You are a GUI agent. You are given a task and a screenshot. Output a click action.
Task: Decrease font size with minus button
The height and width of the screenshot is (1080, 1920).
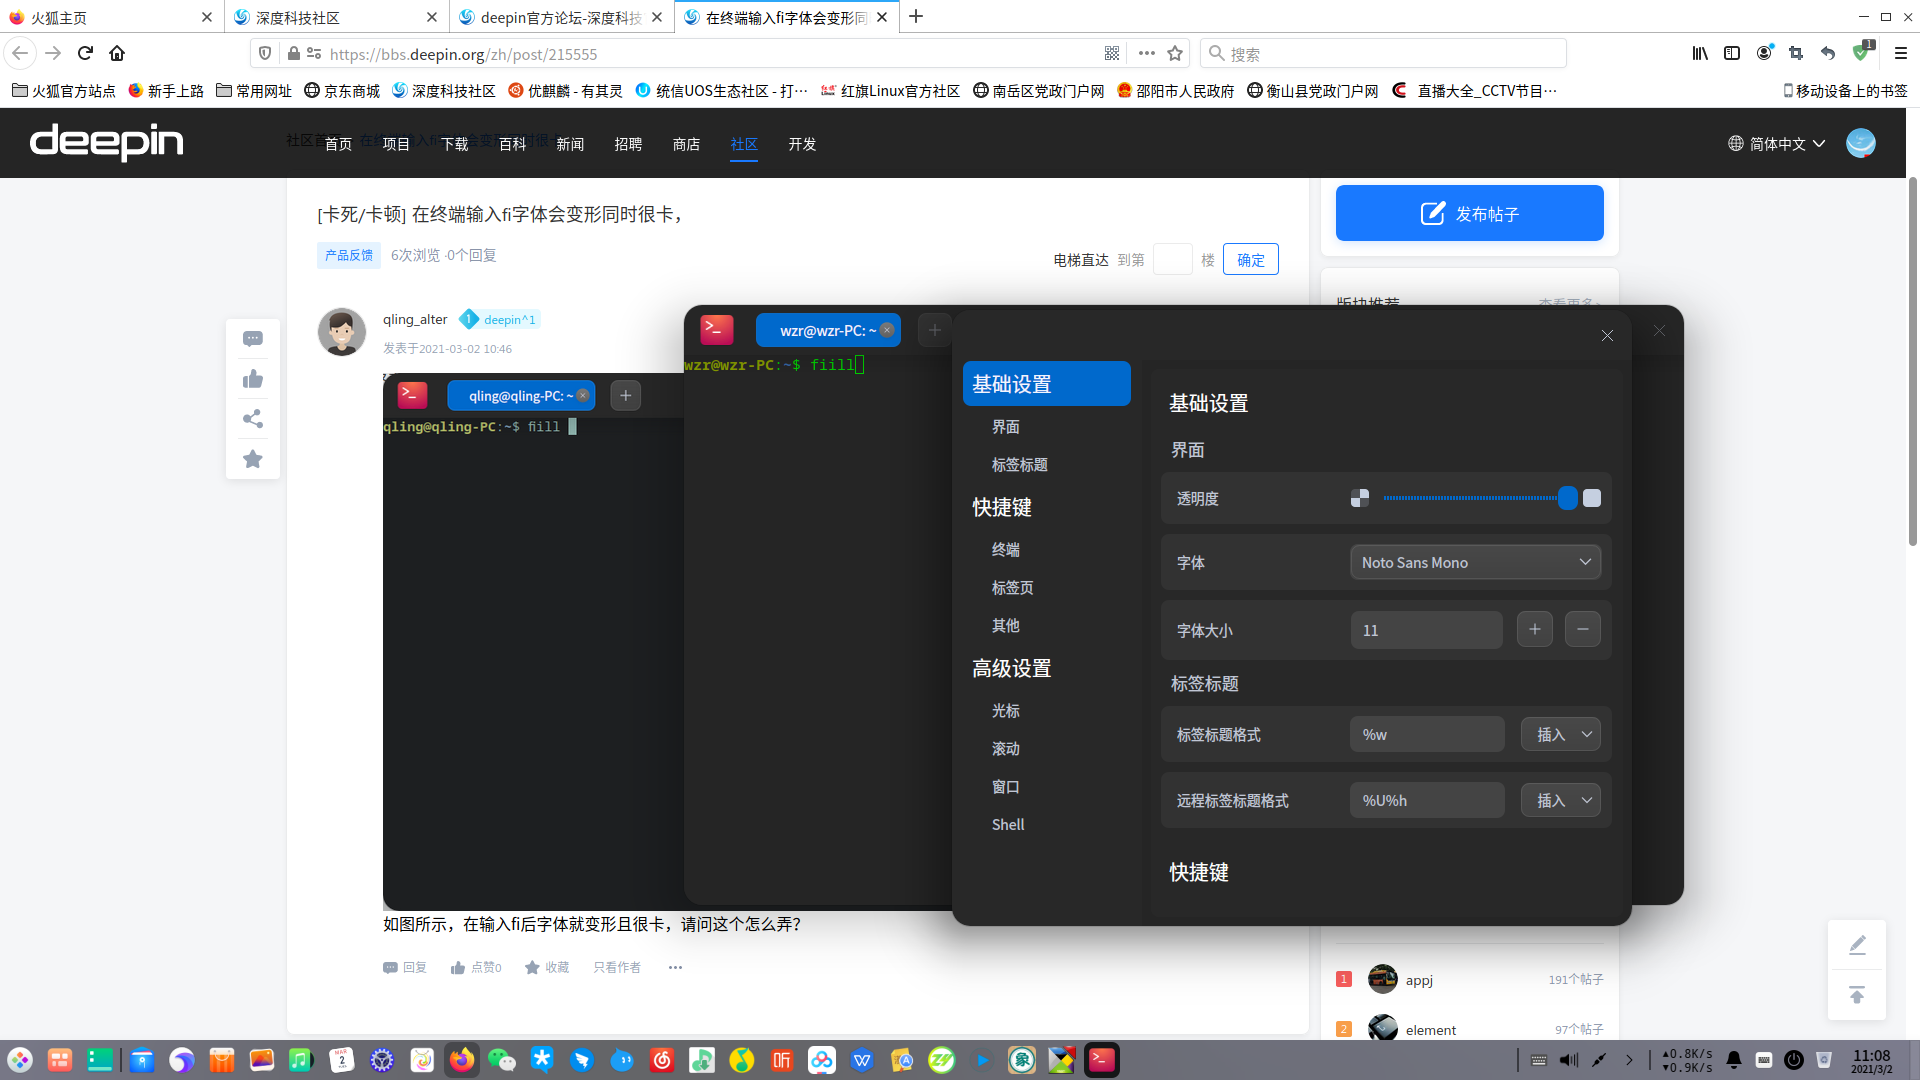click(x=1582, y=630)
